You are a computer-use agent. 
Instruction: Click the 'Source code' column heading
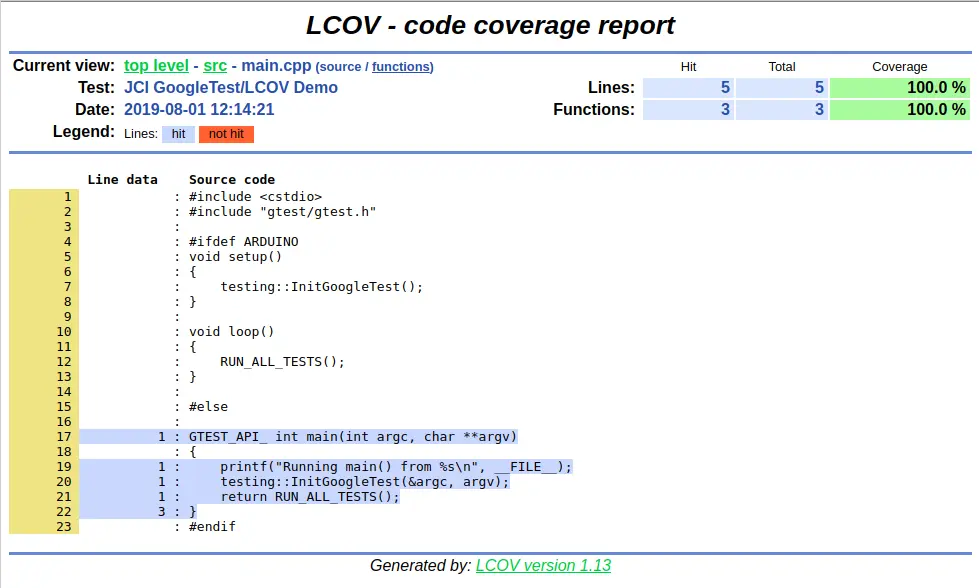pyautogui.click(x=232, y=179)
